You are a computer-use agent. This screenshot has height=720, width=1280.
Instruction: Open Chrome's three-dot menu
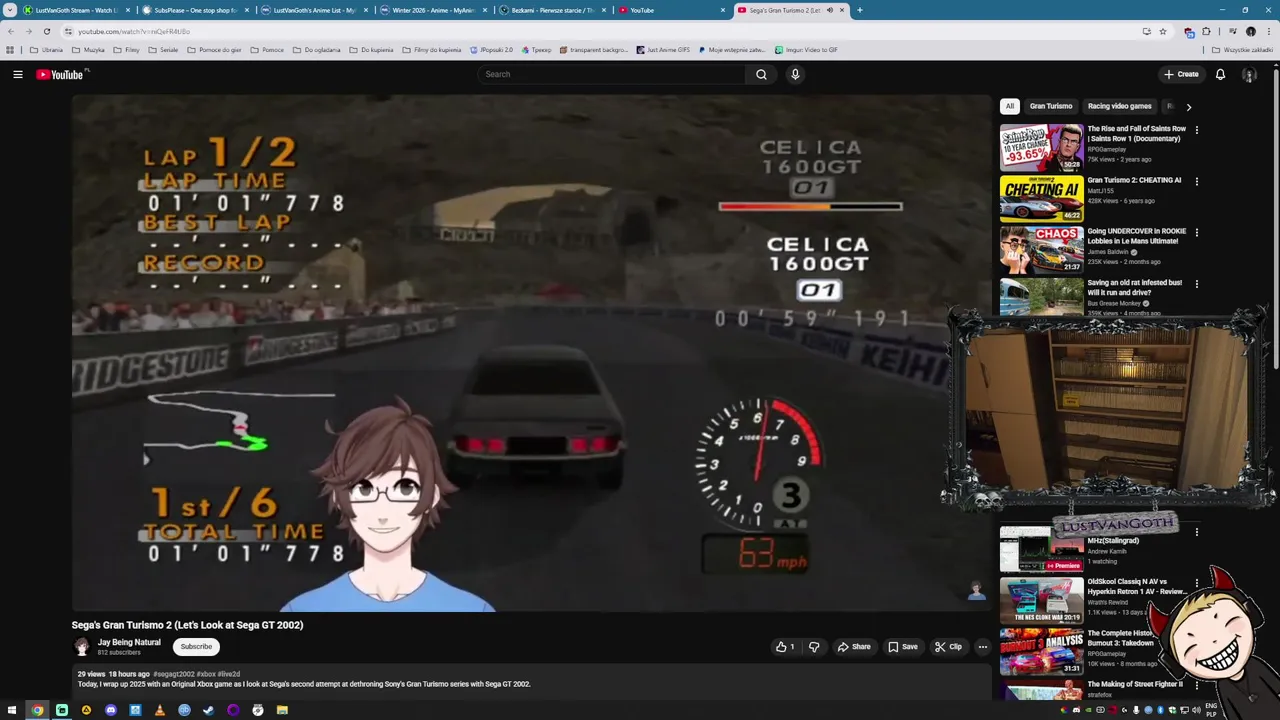[1268, 31]
